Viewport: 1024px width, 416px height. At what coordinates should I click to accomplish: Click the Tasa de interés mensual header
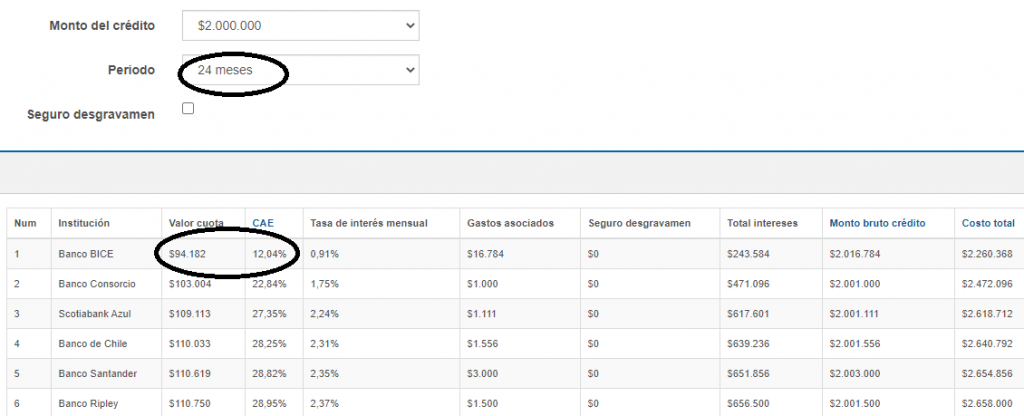369,223
